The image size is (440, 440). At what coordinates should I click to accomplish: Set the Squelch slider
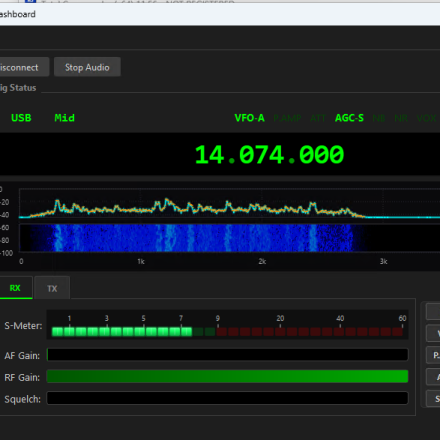pos(227,398)
